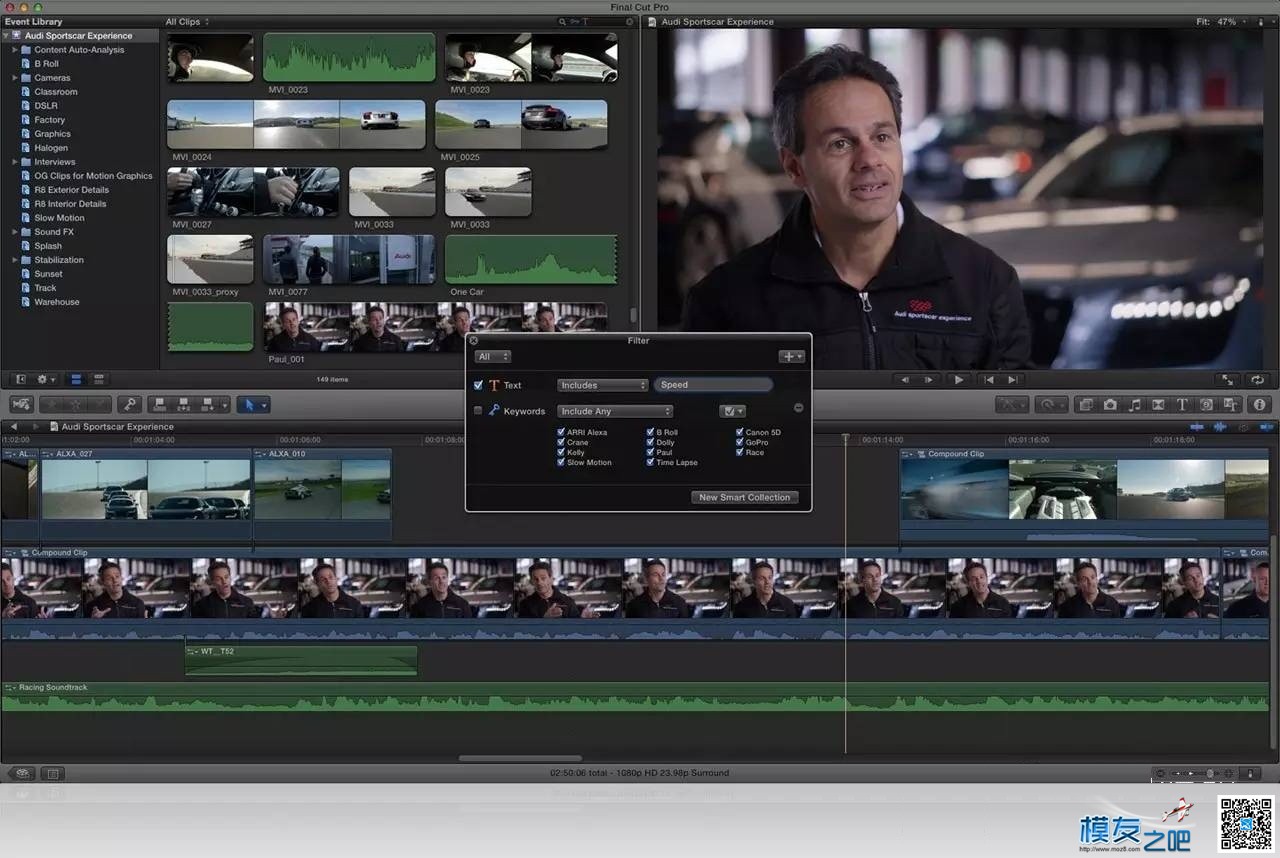The height and width of the screenshot is (858, 1280).
Task: Open the Retime speed menu icon
Action: [1052, 405]
